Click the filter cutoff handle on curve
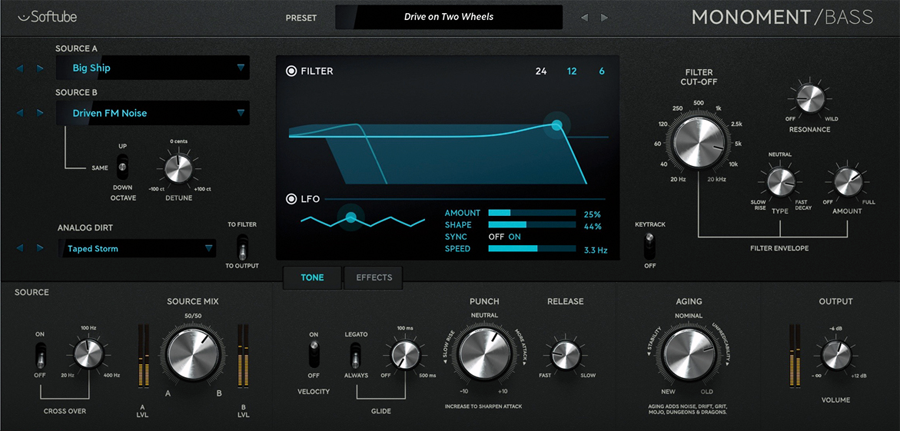The height and width of the screenshot is (431, 900). coord(556,125)
